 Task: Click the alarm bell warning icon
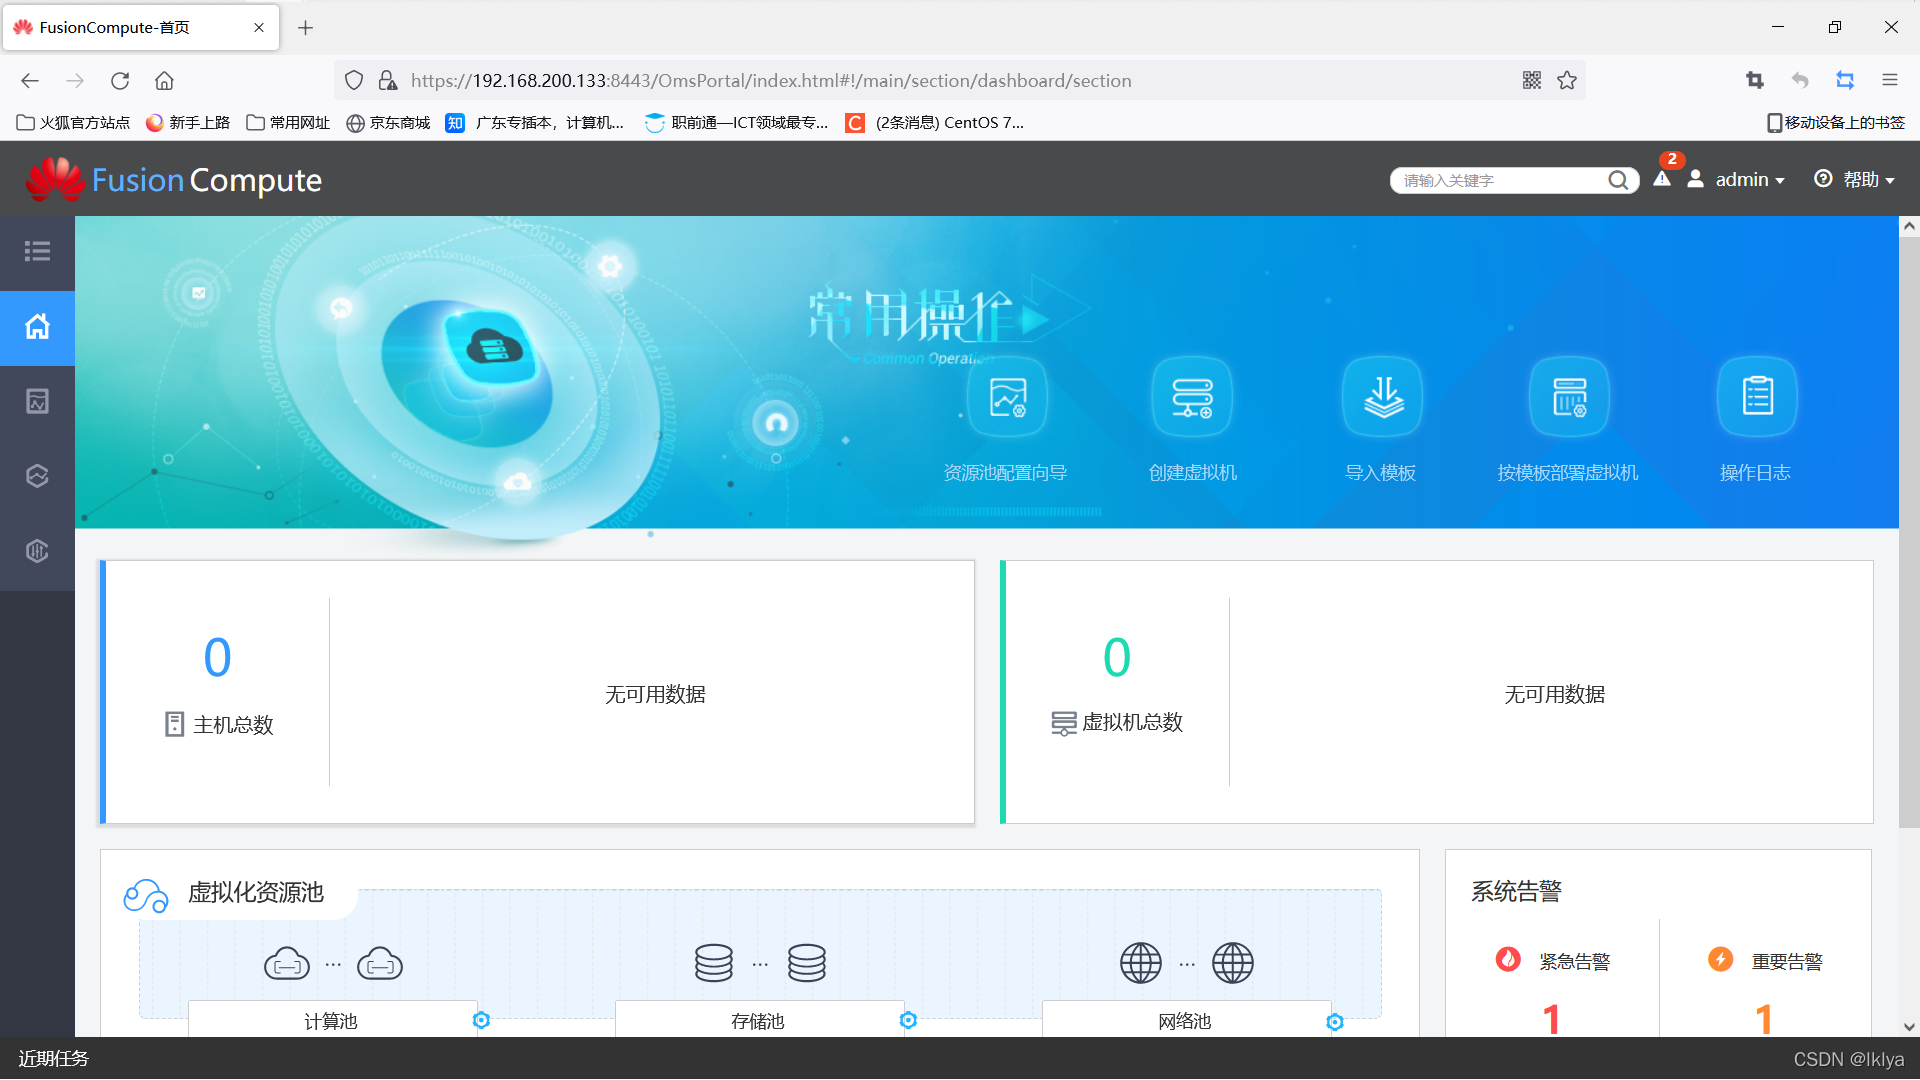click(1662, 179)
